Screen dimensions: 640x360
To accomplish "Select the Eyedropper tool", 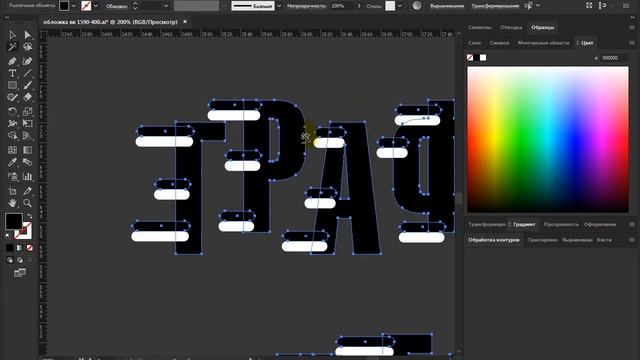I will [x=12, y=162].
